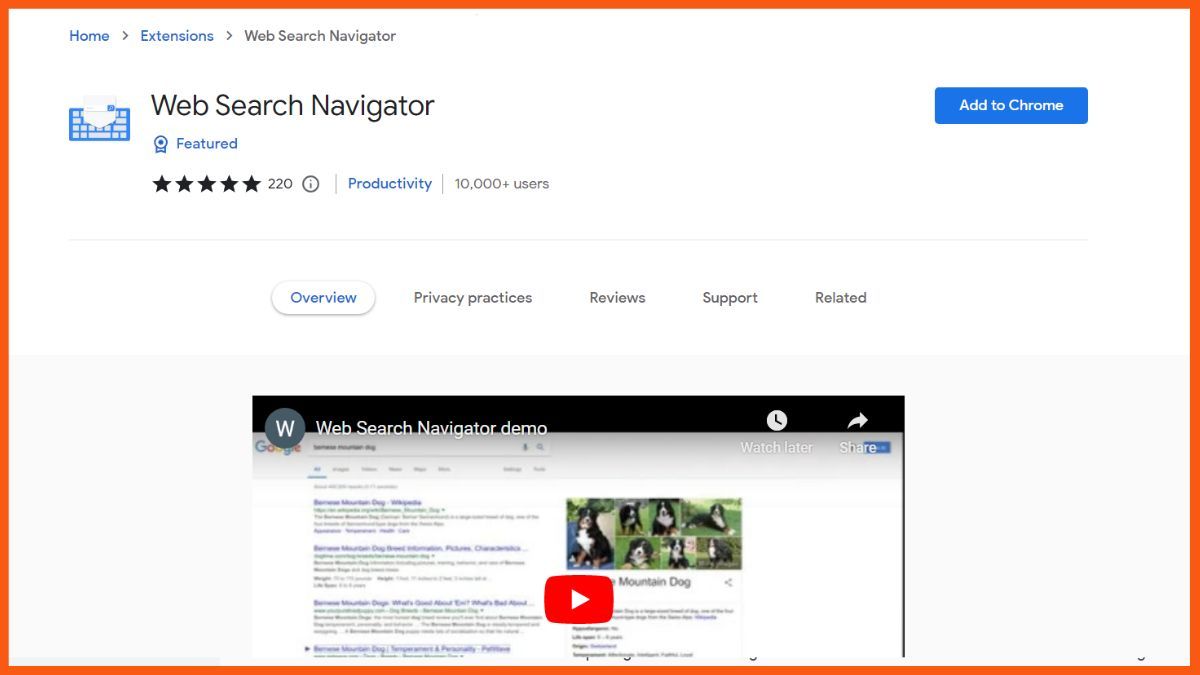The height and width of the screenshot is (675, 1200).
Task: Click the Web Search Navigator keyboard logo
Action: pyautogui.click(x=99, y=119)
